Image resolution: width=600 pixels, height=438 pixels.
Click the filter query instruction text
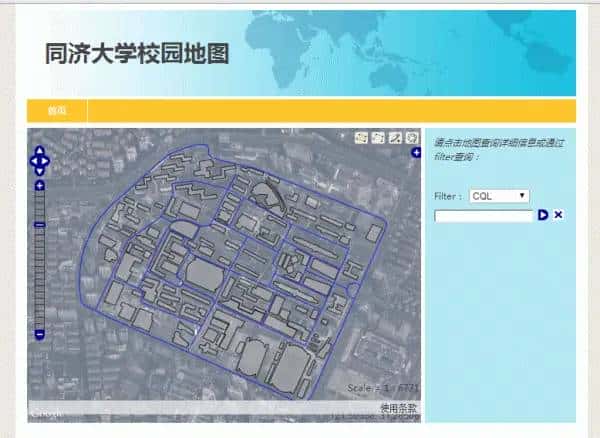498,150
